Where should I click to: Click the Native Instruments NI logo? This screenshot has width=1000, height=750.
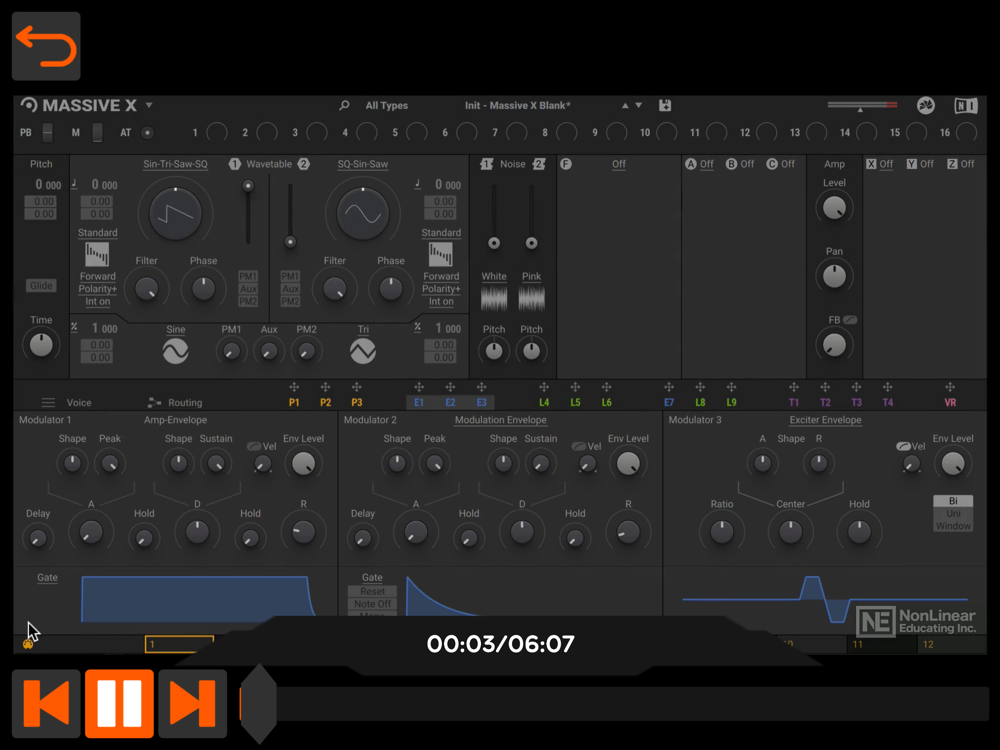tap(966, 105)
